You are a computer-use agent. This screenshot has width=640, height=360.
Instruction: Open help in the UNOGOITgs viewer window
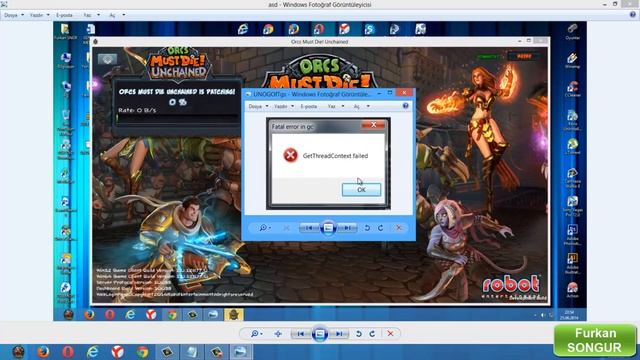(x=405, y=106)
